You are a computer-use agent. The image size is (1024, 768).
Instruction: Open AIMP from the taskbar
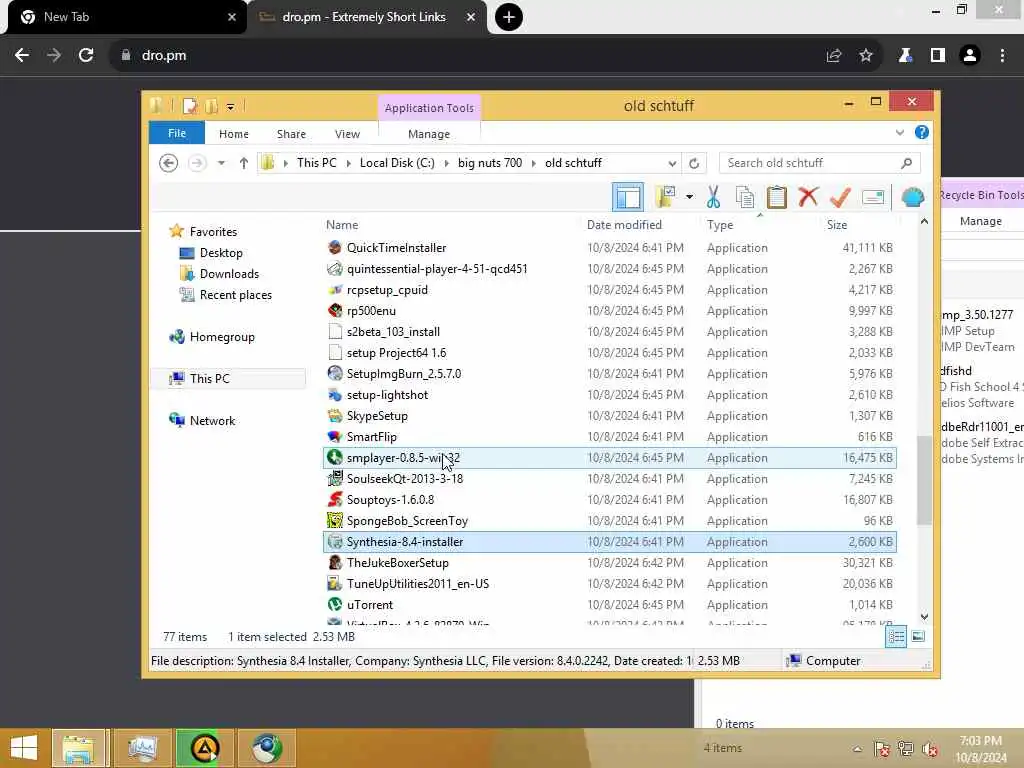[204, 748]
